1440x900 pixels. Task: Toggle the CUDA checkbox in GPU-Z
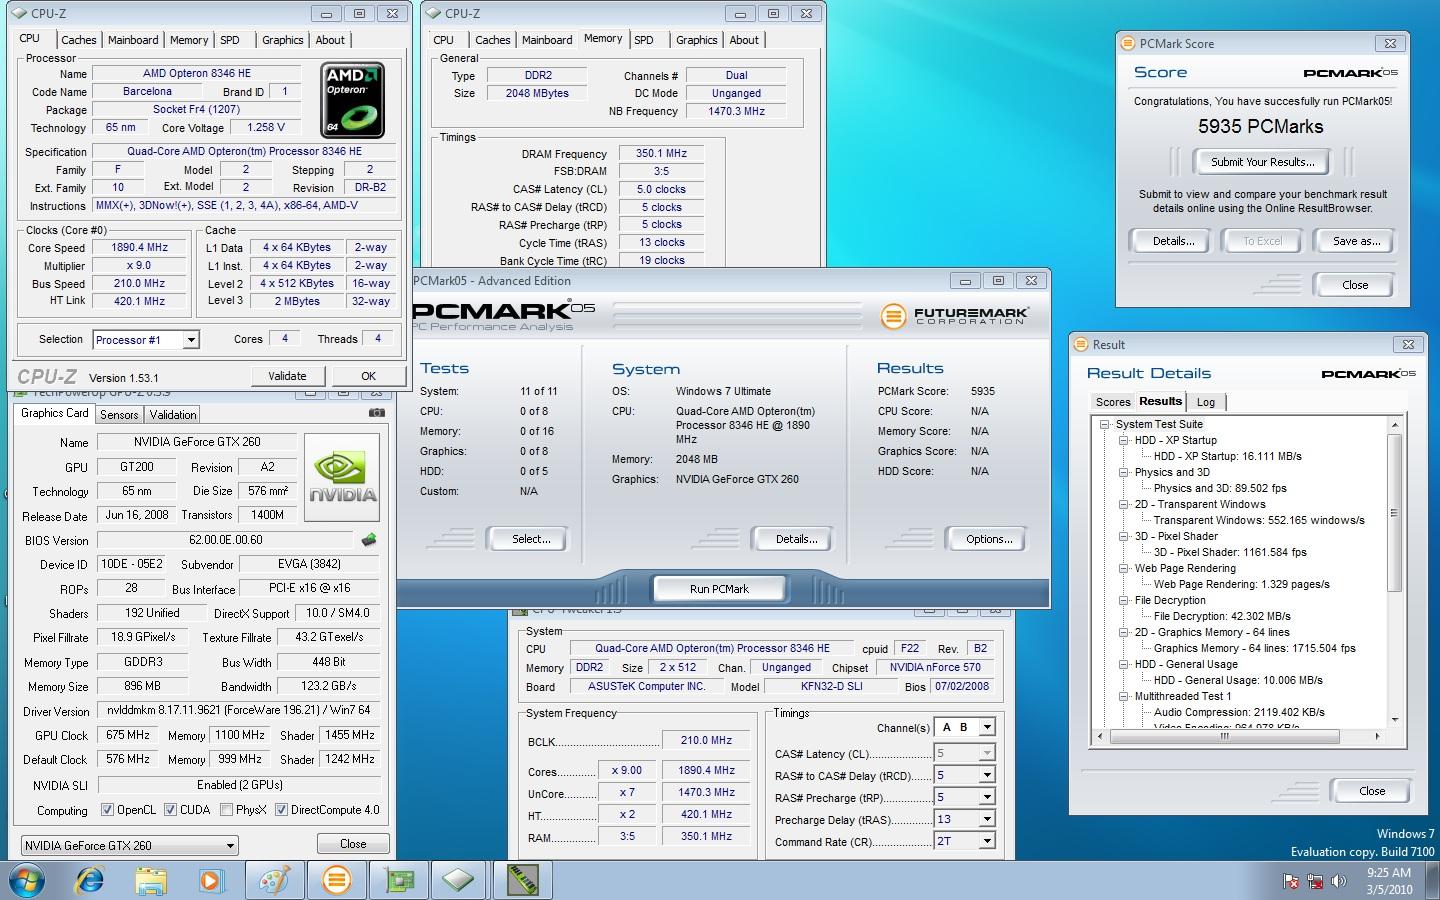(x=170, y=810)
